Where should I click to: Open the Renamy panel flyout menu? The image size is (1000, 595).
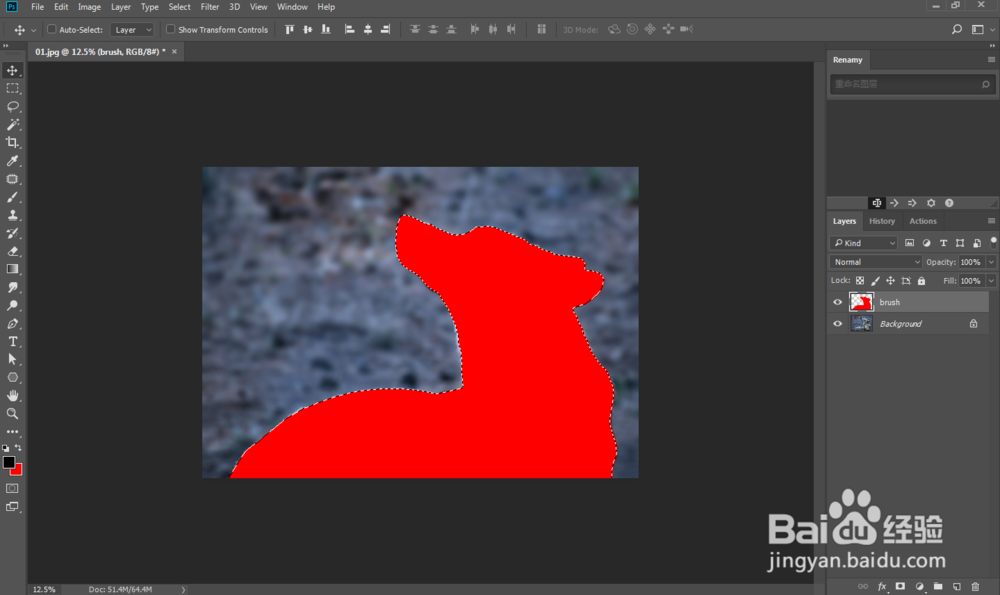[x=991, y=59]
